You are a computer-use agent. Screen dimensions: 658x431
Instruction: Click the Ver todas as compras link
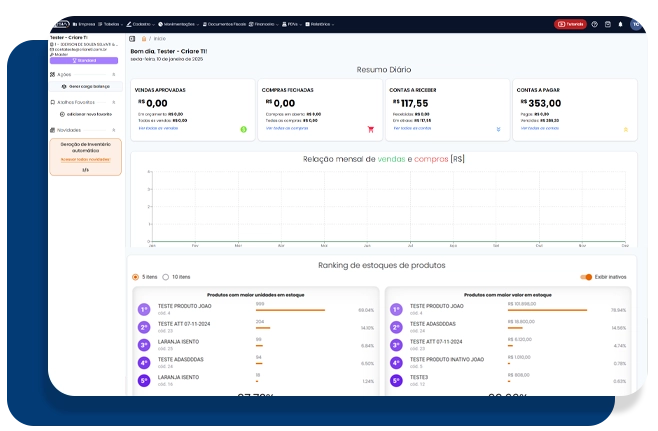286,128
